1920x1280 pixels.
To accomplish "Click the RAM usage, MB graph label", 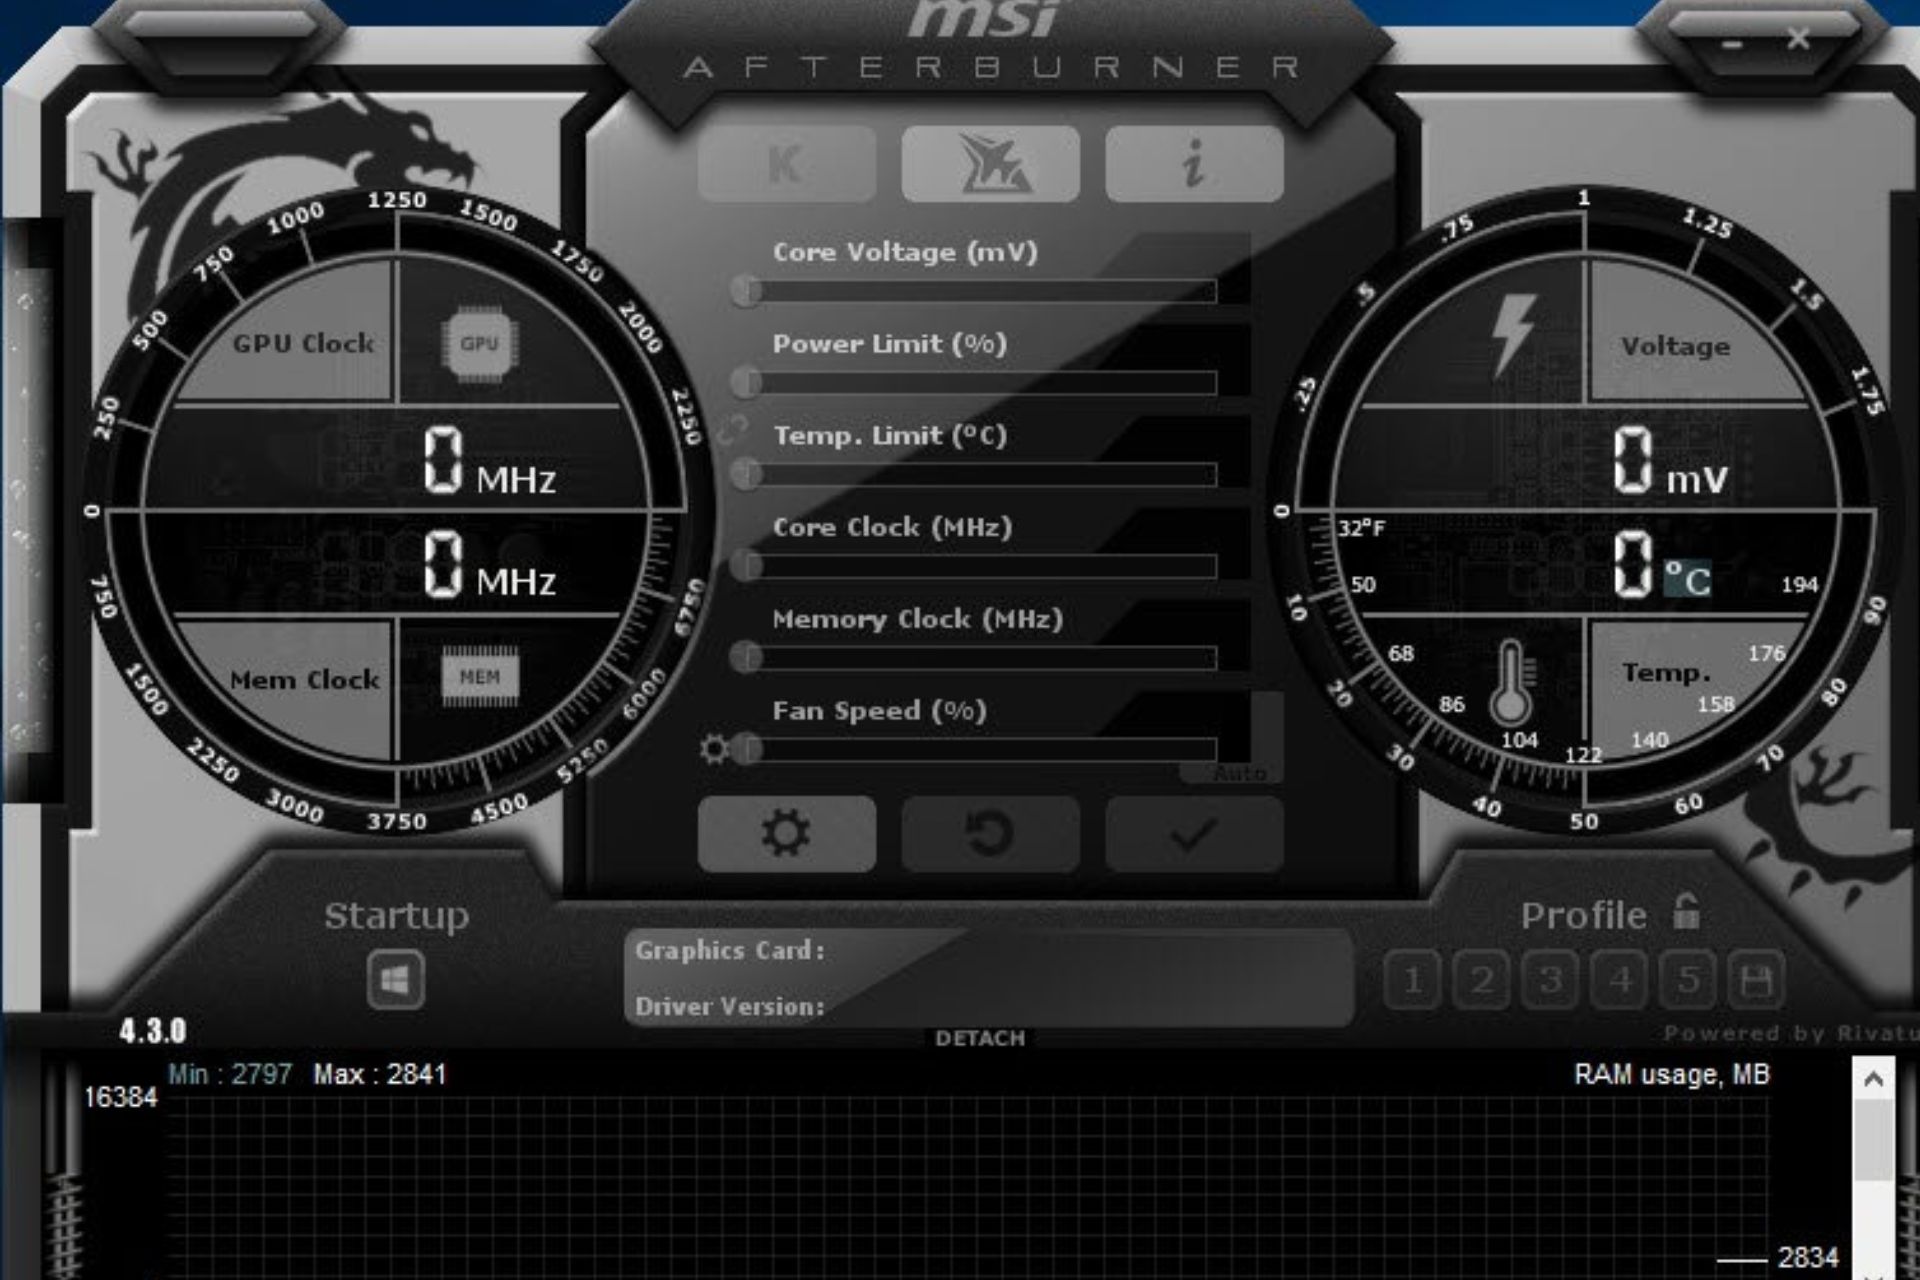I will tap(1671, 1075).
